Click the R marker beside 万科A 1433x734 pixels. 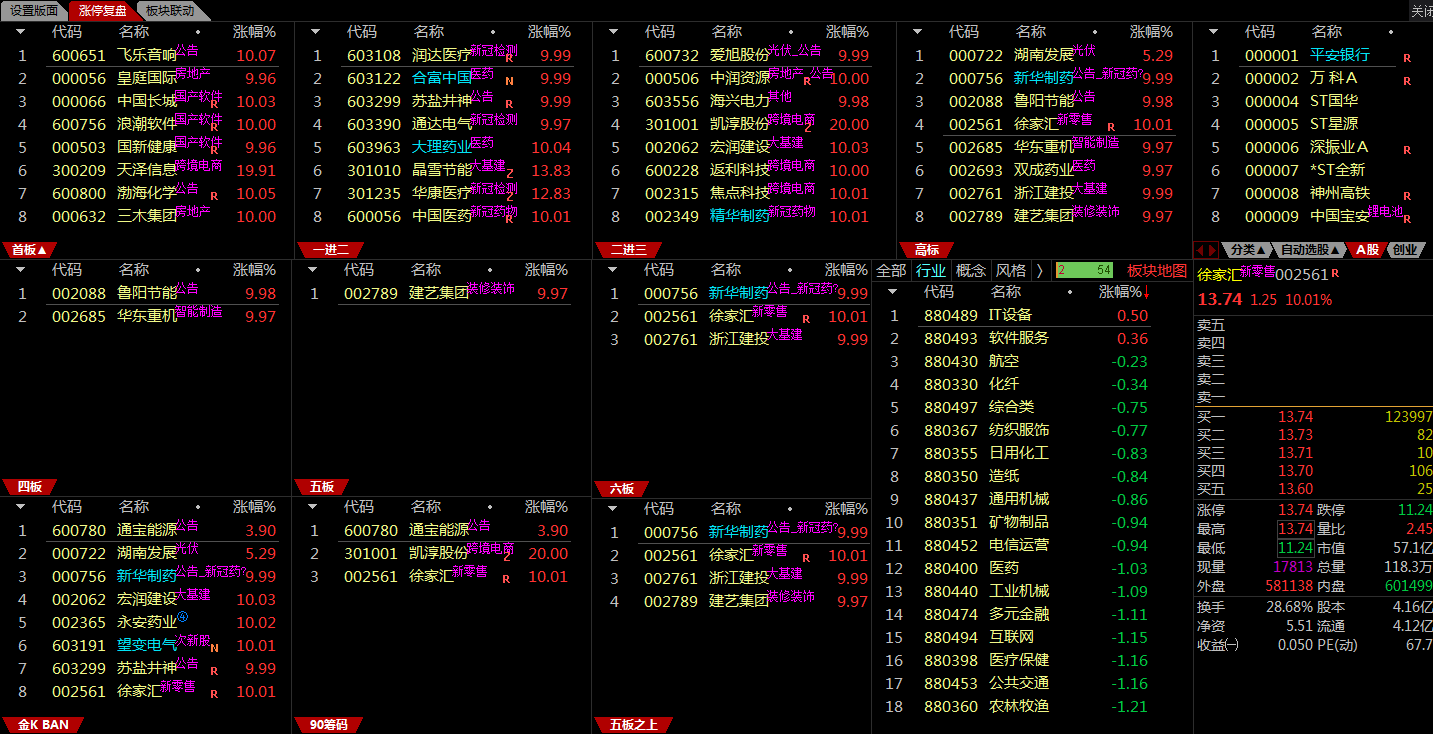[1407, 81]
